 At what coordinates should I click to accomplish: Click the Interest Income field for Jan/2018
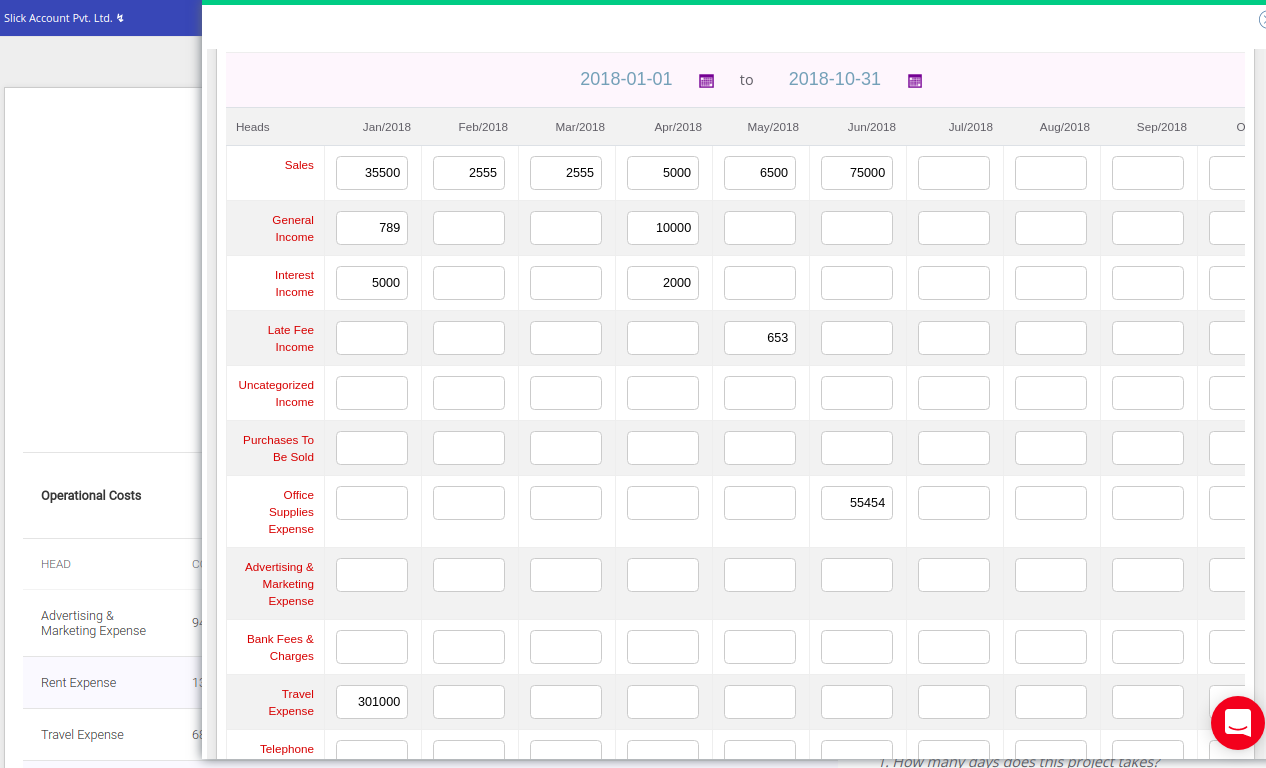372,282
